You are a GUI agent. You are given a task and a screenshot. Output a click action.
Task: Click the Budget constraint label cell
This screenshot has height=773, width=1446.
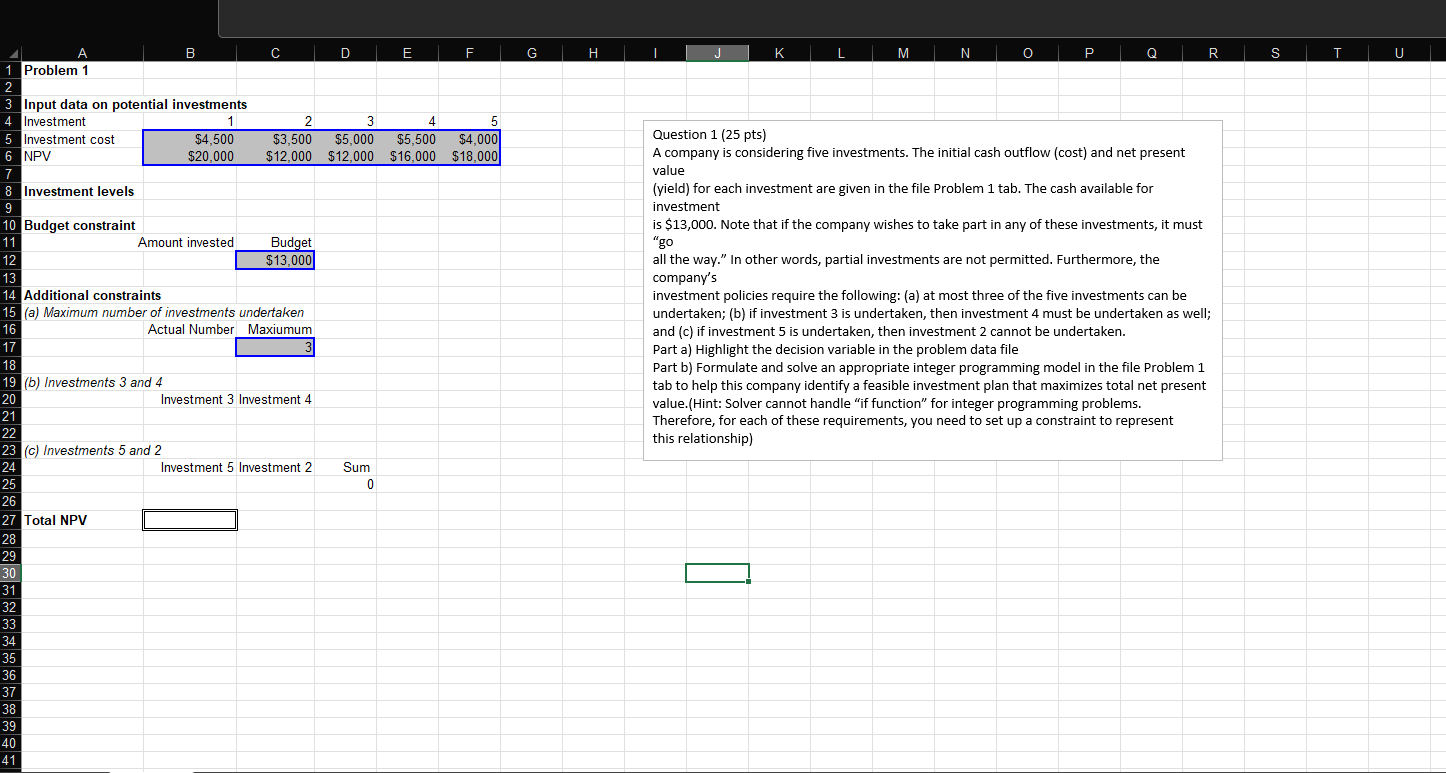79,225
